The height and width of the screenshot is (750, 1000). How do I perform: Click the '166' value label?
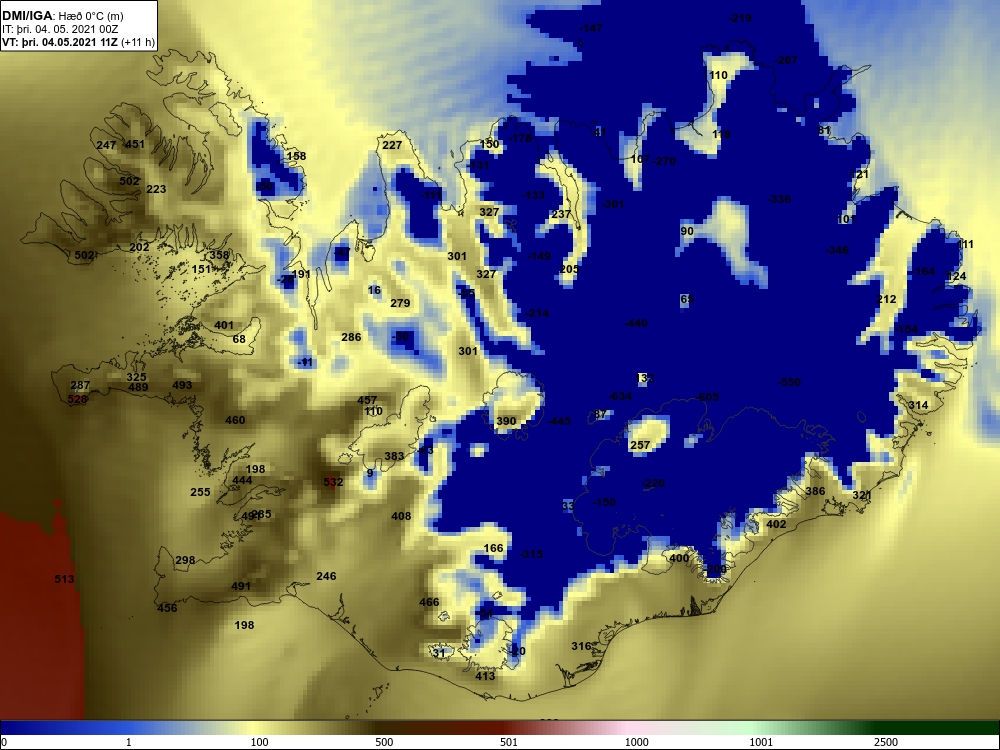click(494, 548)
